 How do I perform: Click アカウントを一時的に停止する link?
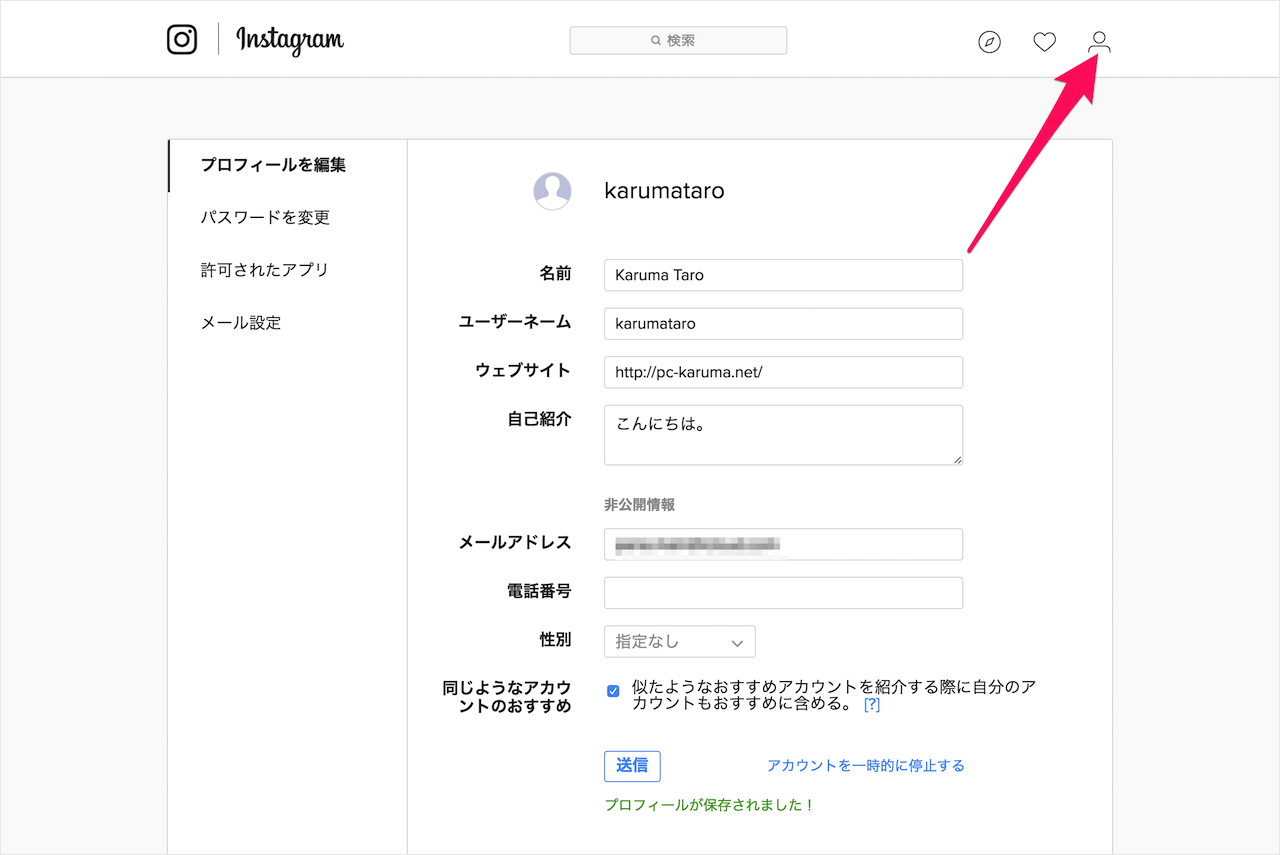tap(866, 766)
